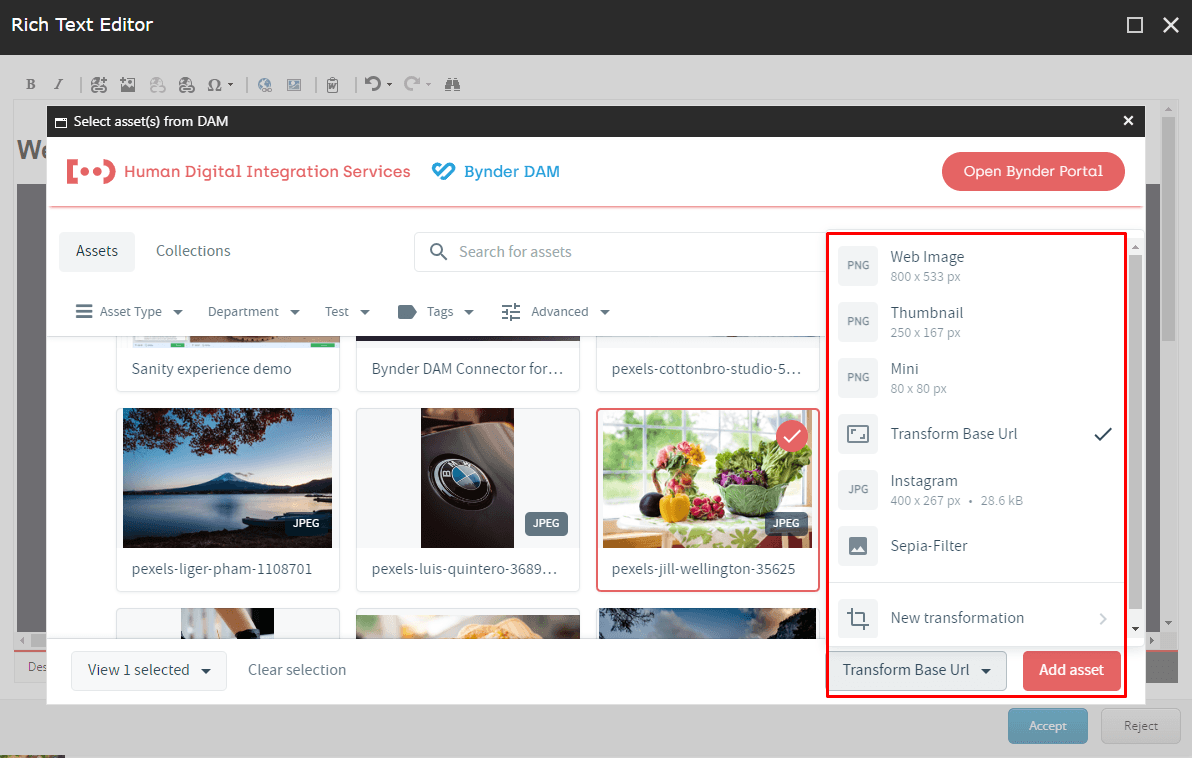Click the binoculars Find icon
The width and height of the screenshot is (1192, 758).
point(452,85)
